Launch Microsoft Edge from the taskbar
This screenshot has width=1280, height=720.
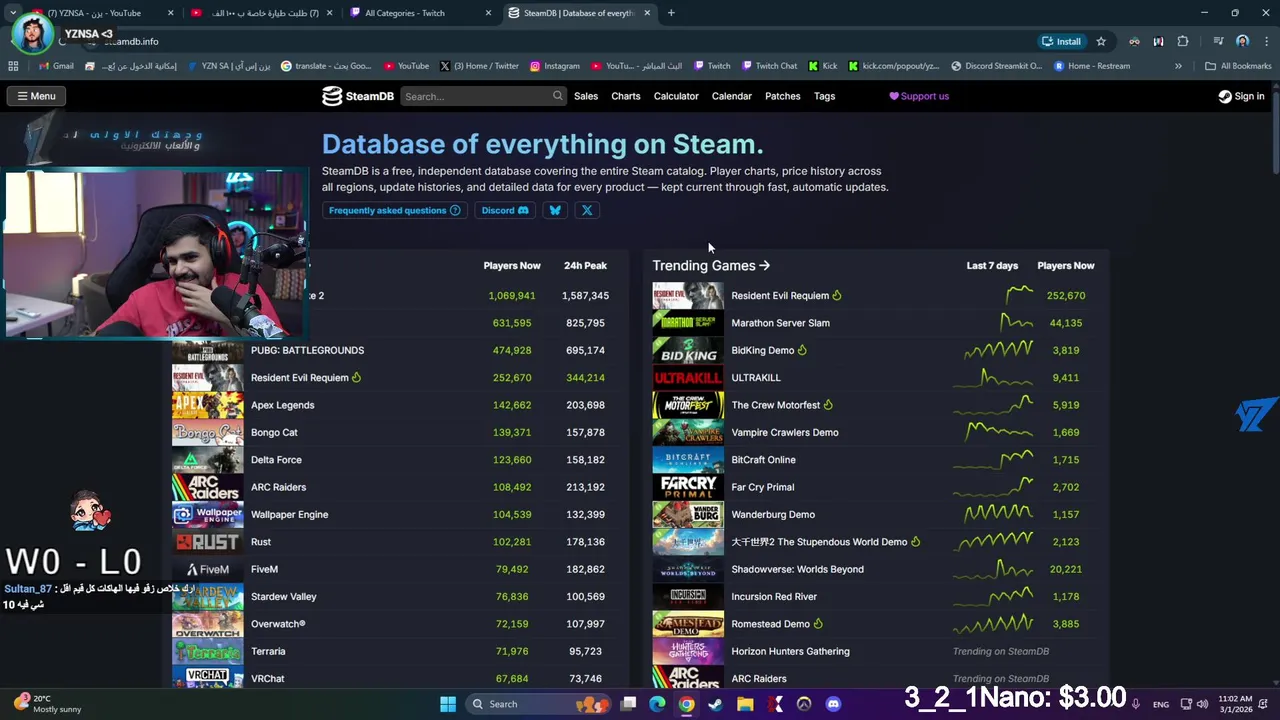657,704
